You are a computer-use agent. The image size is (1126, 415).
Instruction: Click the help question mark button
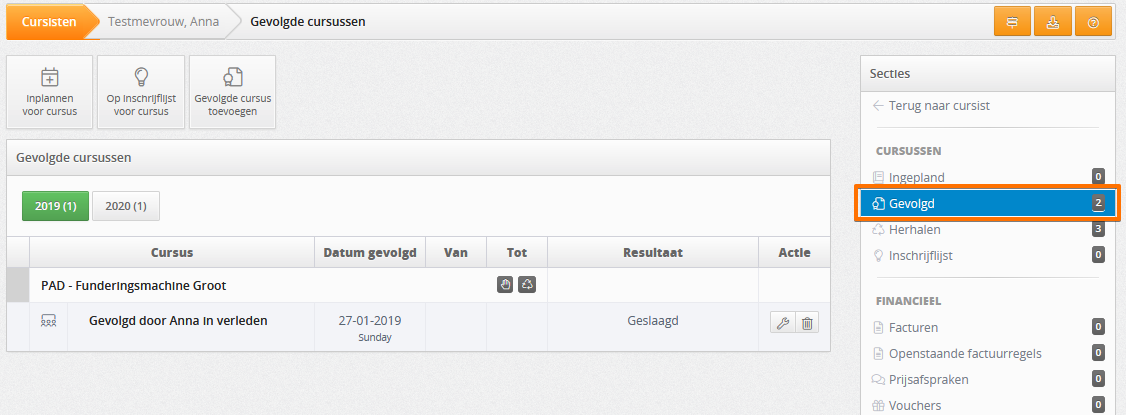1093,22
